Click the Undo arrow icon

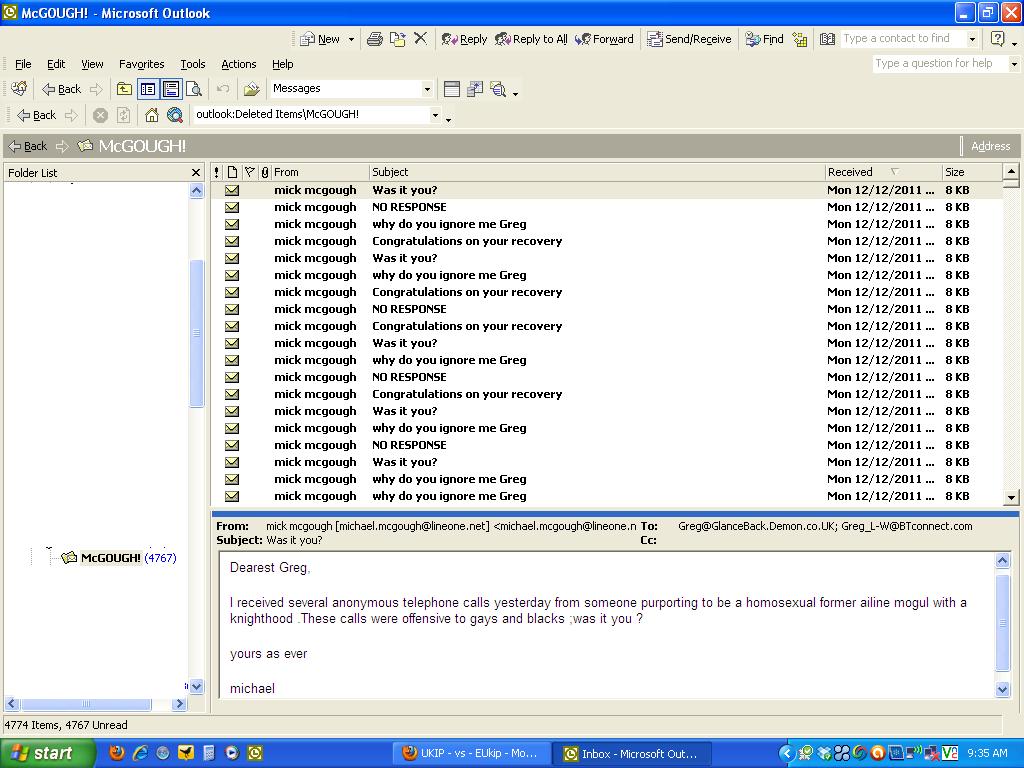(x=223, y=88)
